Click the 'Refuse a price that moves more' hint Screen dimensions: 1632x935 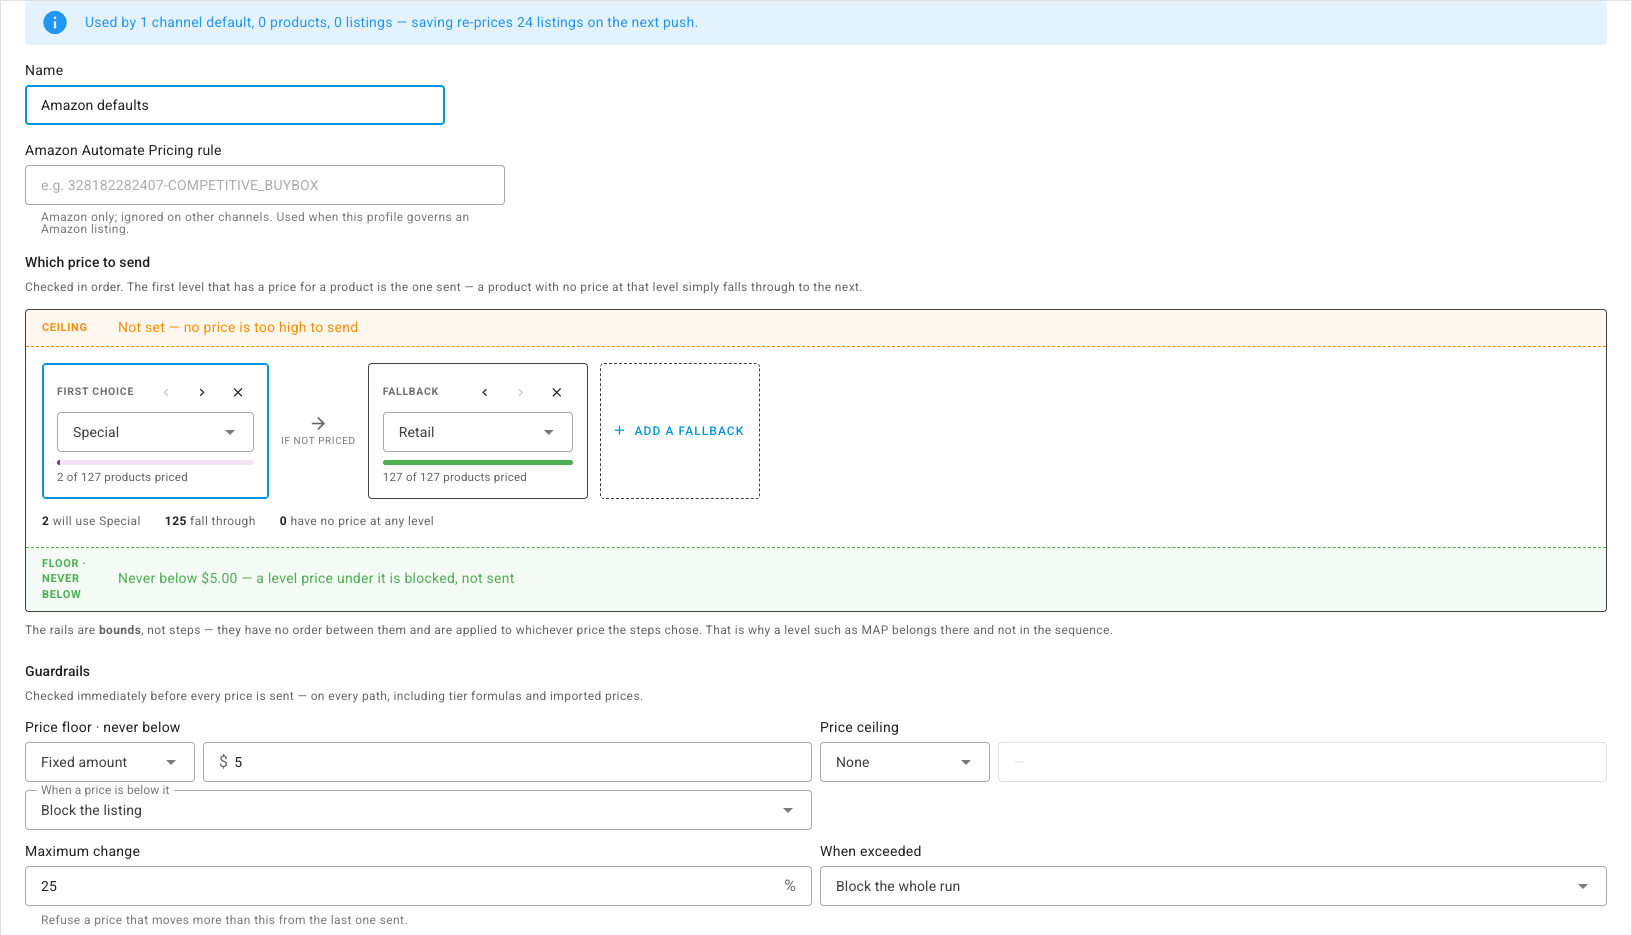coord(224,920)
